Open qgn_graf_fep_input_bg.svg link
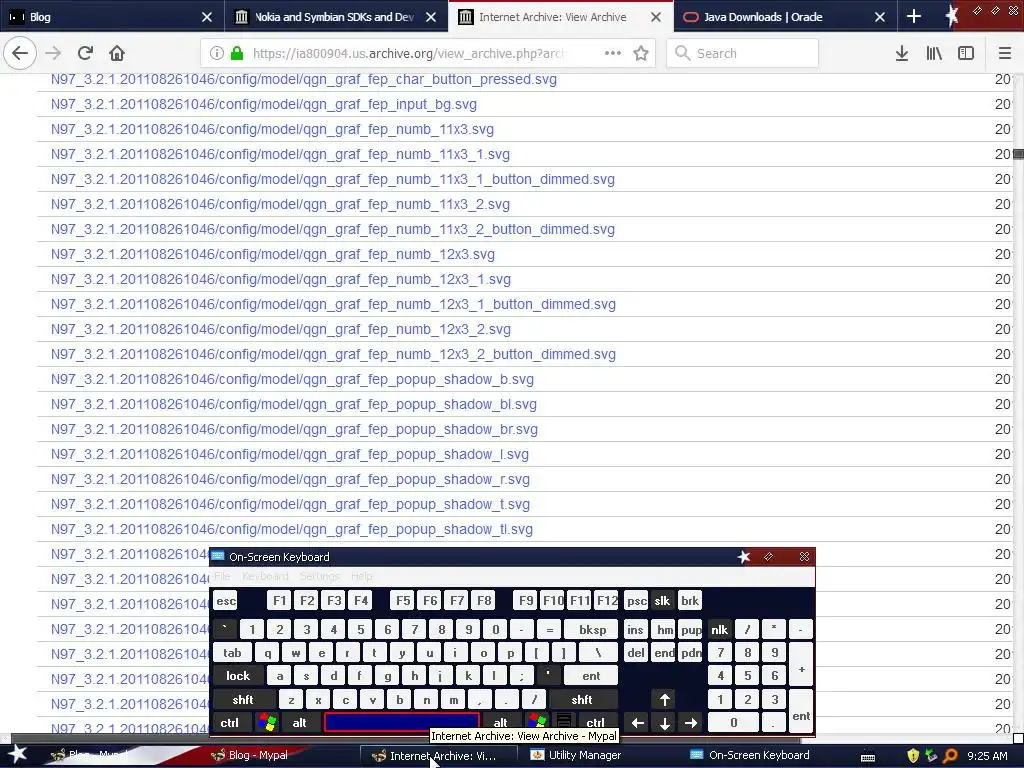Viewport: 1024px width, 768px height. (264, 104)
